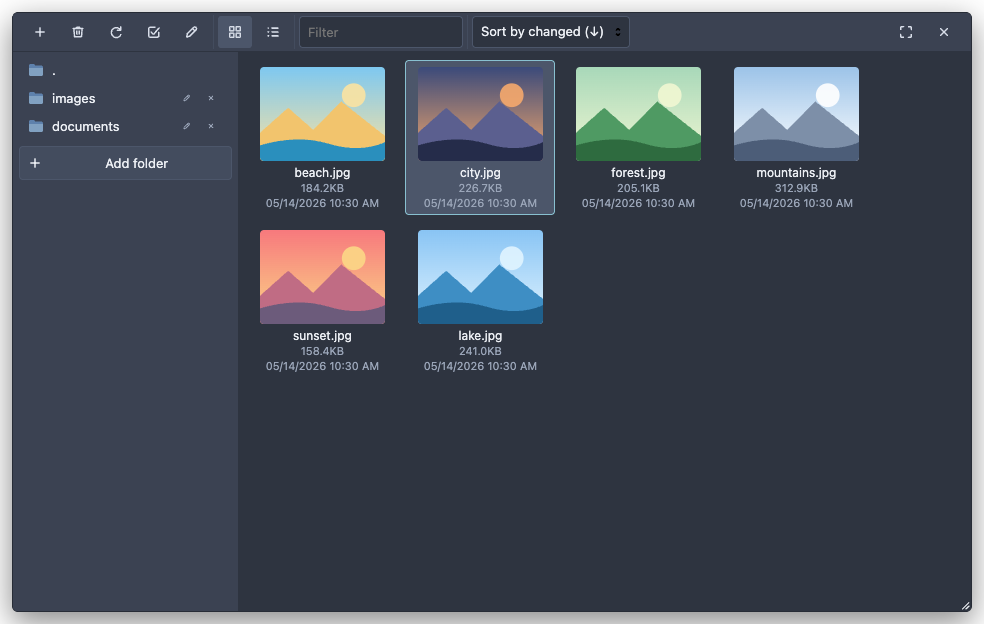Viewport: 984px width, 624px height.
Task: Click the 205.1KB size text
Action: (638, 188)
